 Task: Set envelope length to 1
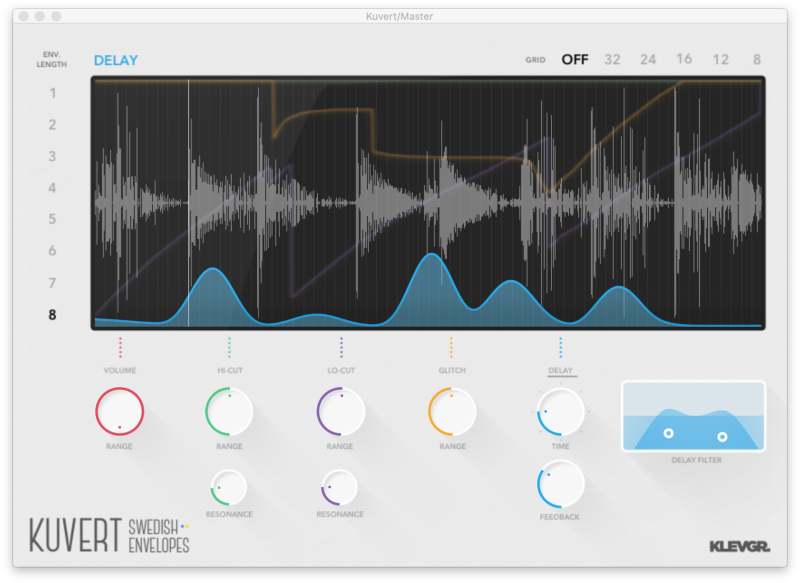tap(52, 93)
